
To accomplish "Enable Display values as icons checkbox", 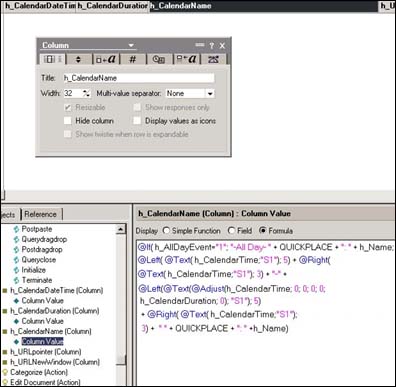I will (137, 121).
